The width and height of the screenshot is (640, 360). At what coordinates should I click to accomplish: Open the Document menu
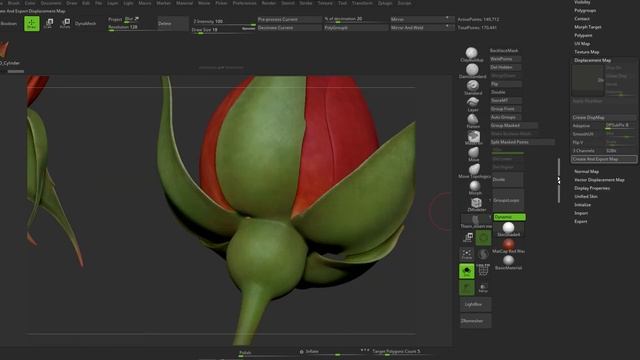pos(51,3)
